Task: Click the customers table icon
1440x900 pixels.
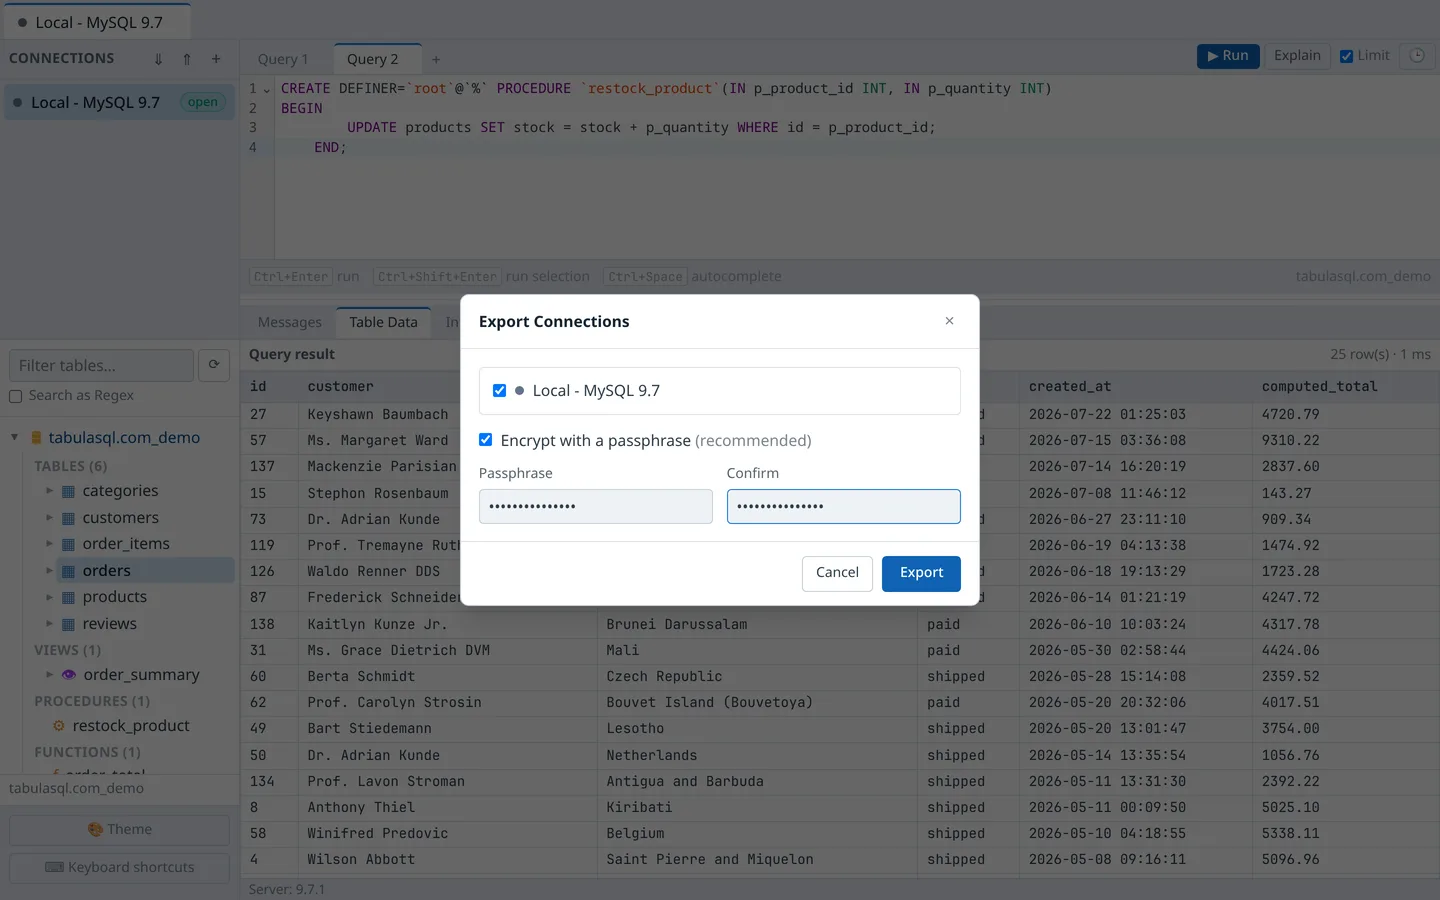Action: pos(69,518)
